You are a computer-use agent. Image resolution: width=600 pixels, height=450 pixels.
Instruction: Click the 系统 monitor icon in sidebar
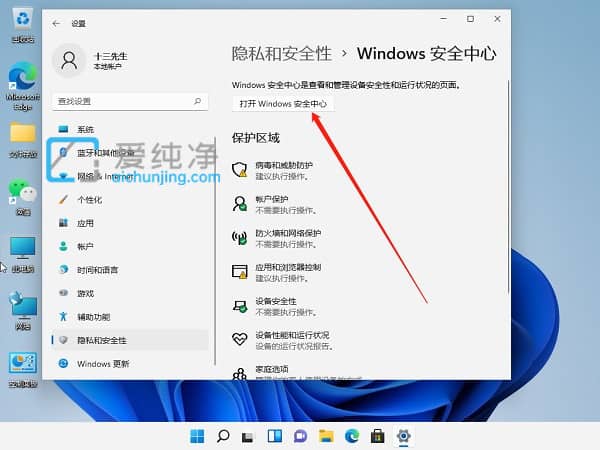[64, 129]
